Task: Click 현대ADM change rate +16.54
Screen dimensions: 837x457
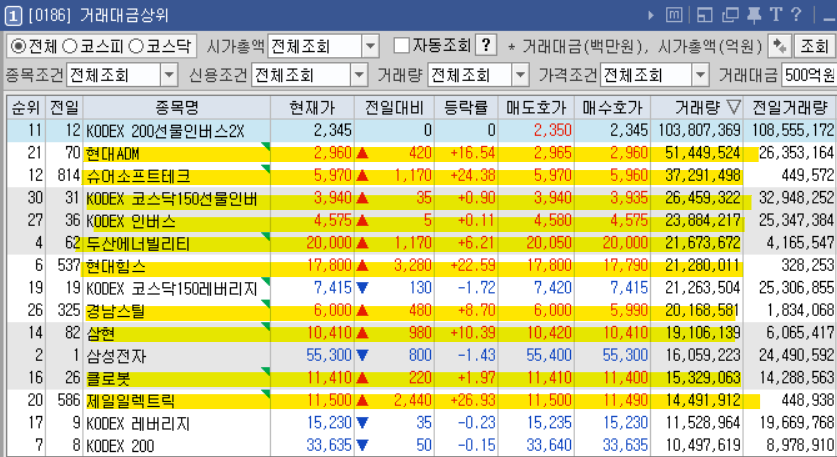Action: coord(472,153)
